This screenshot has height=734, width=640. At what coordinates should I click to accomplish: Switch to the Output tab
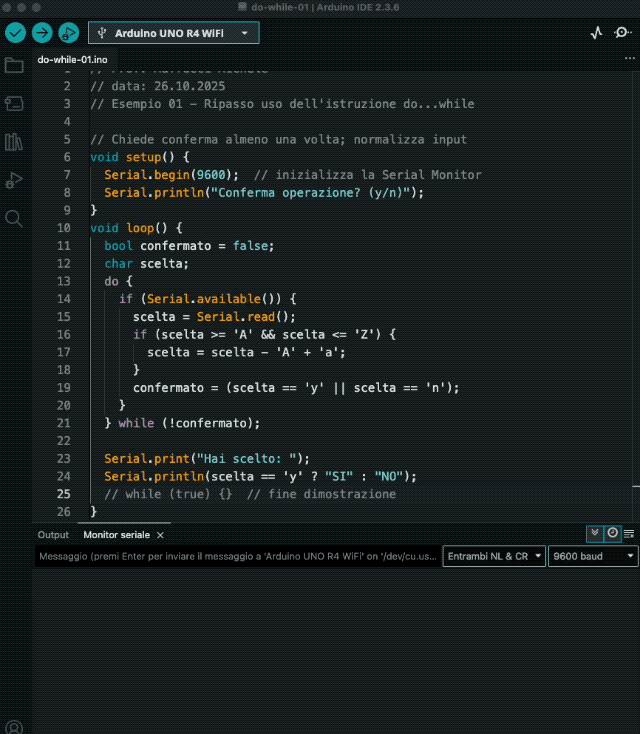[x=53, y=535]
